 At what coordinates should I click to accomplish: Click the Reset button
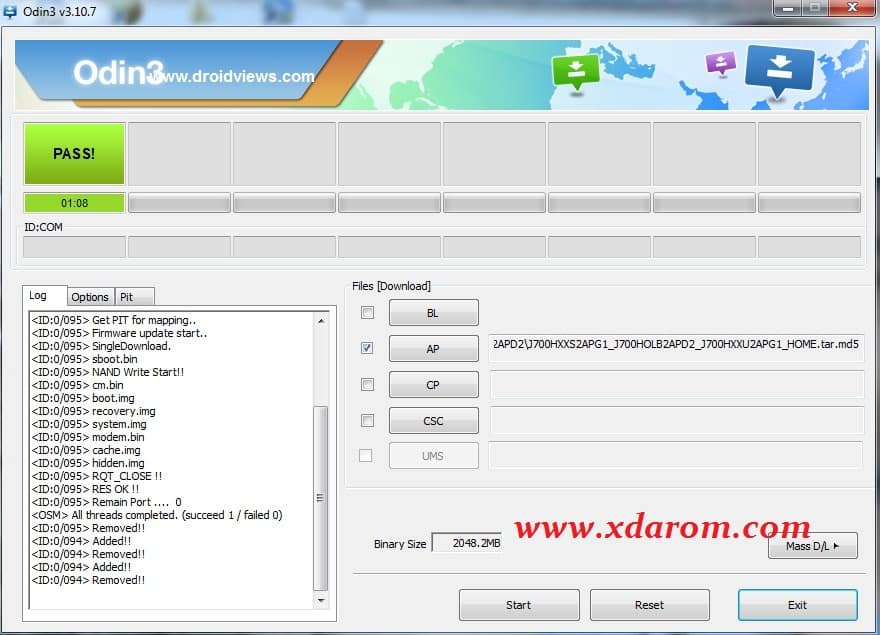(x=649, y=605)
